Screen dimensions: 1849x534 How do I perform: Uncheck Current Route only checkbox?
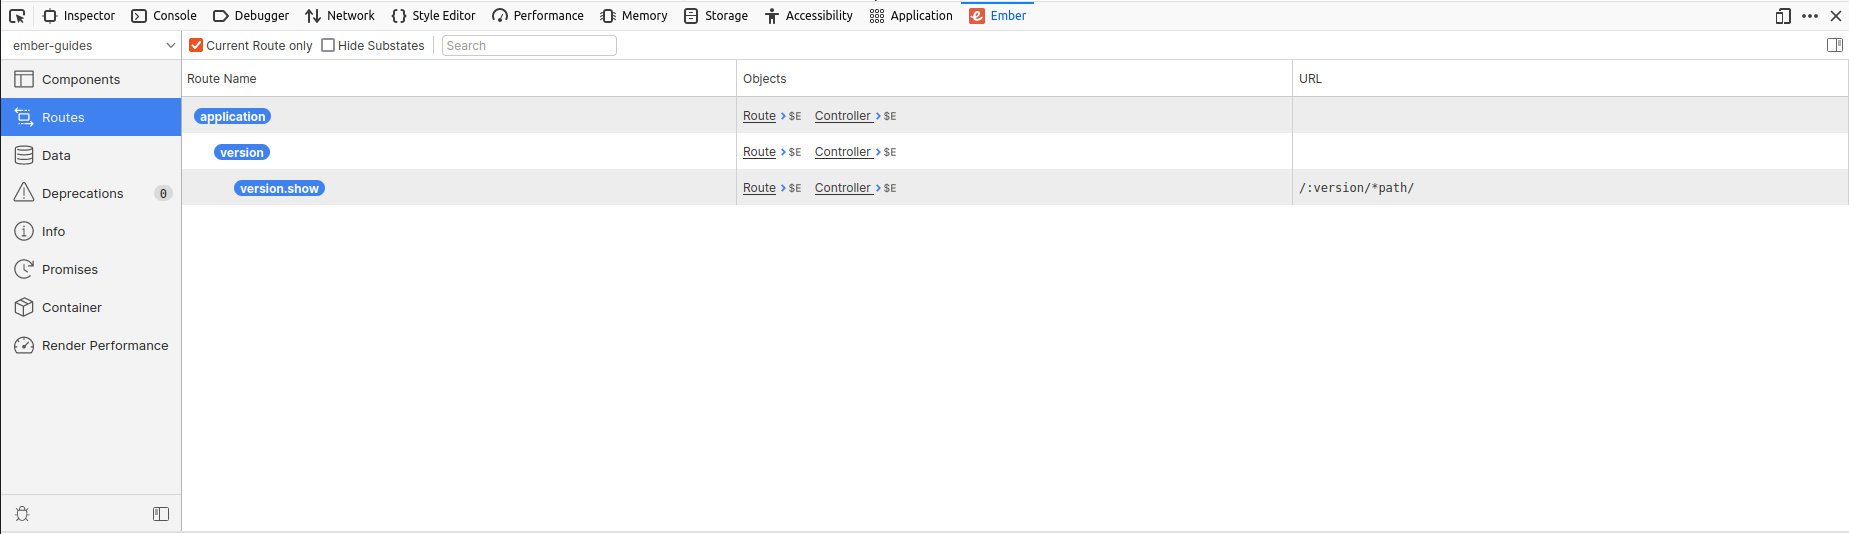click(197, 45)
